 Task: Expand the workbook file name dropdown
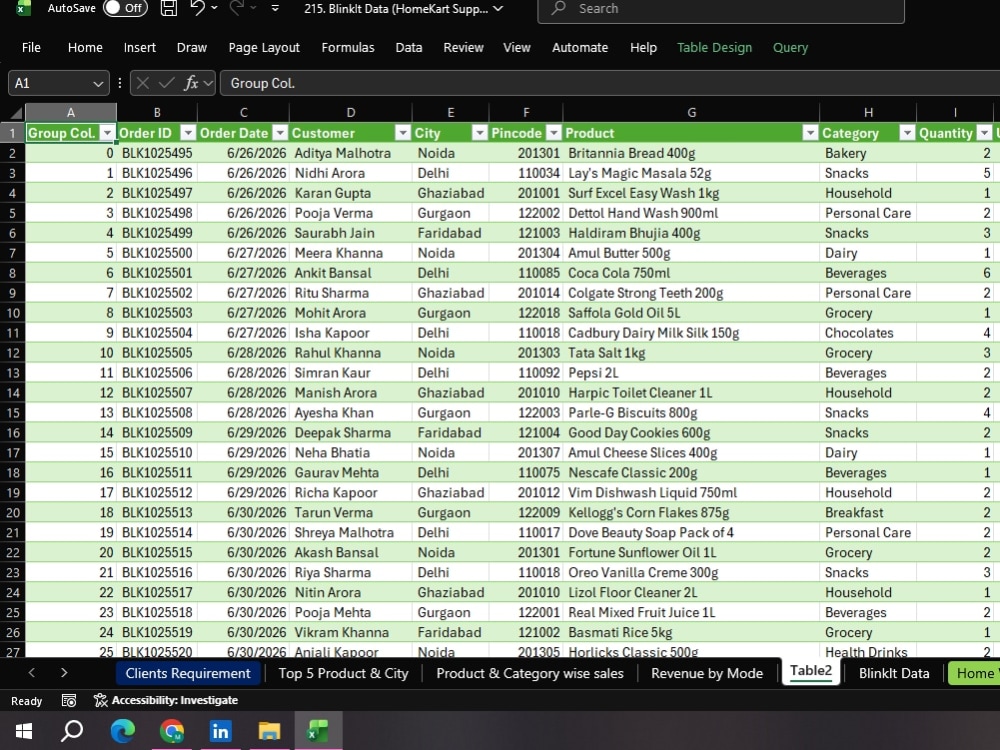(498, 8)
